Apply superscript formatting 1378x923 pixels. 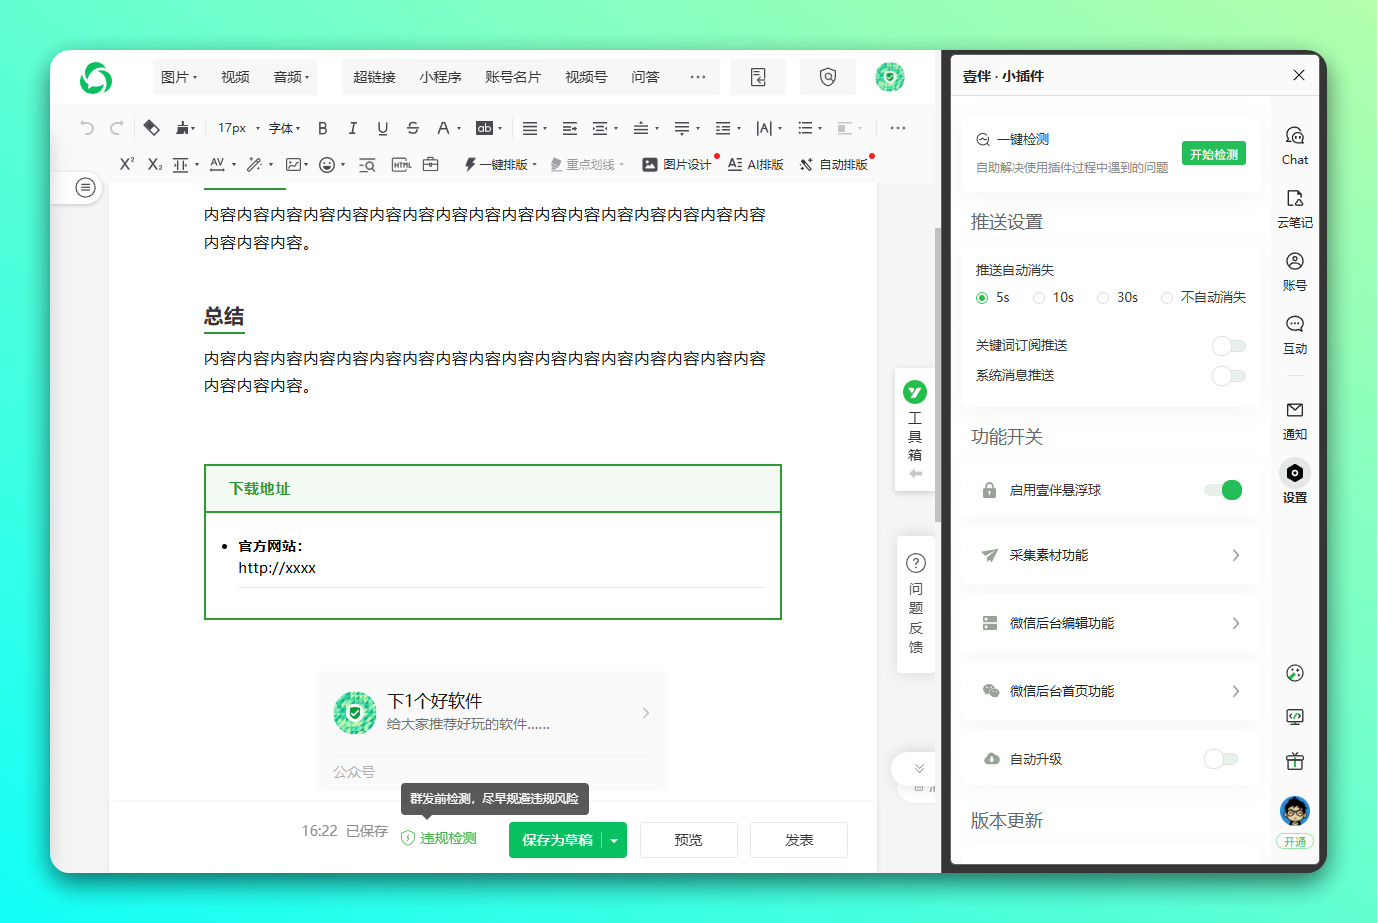[126, 164]
